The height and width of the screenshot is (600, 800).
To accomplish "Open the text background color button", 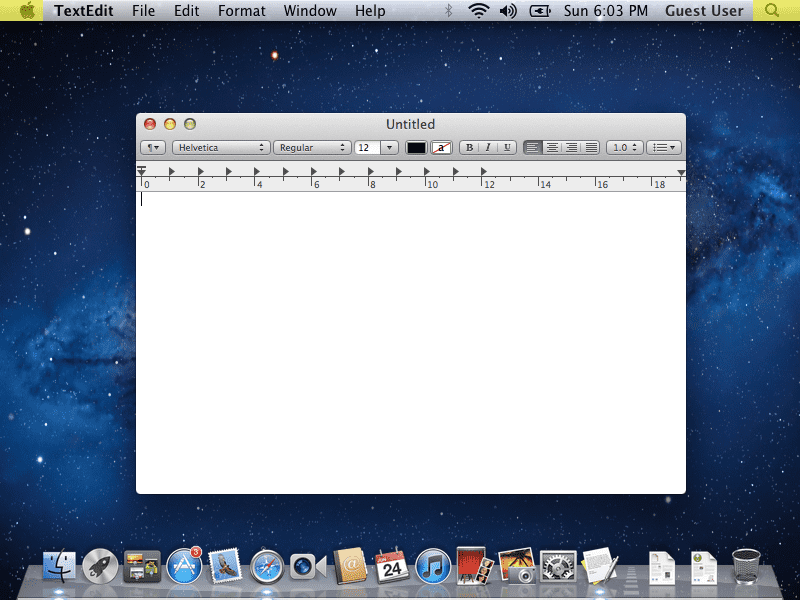I will (x=441, y=147).
